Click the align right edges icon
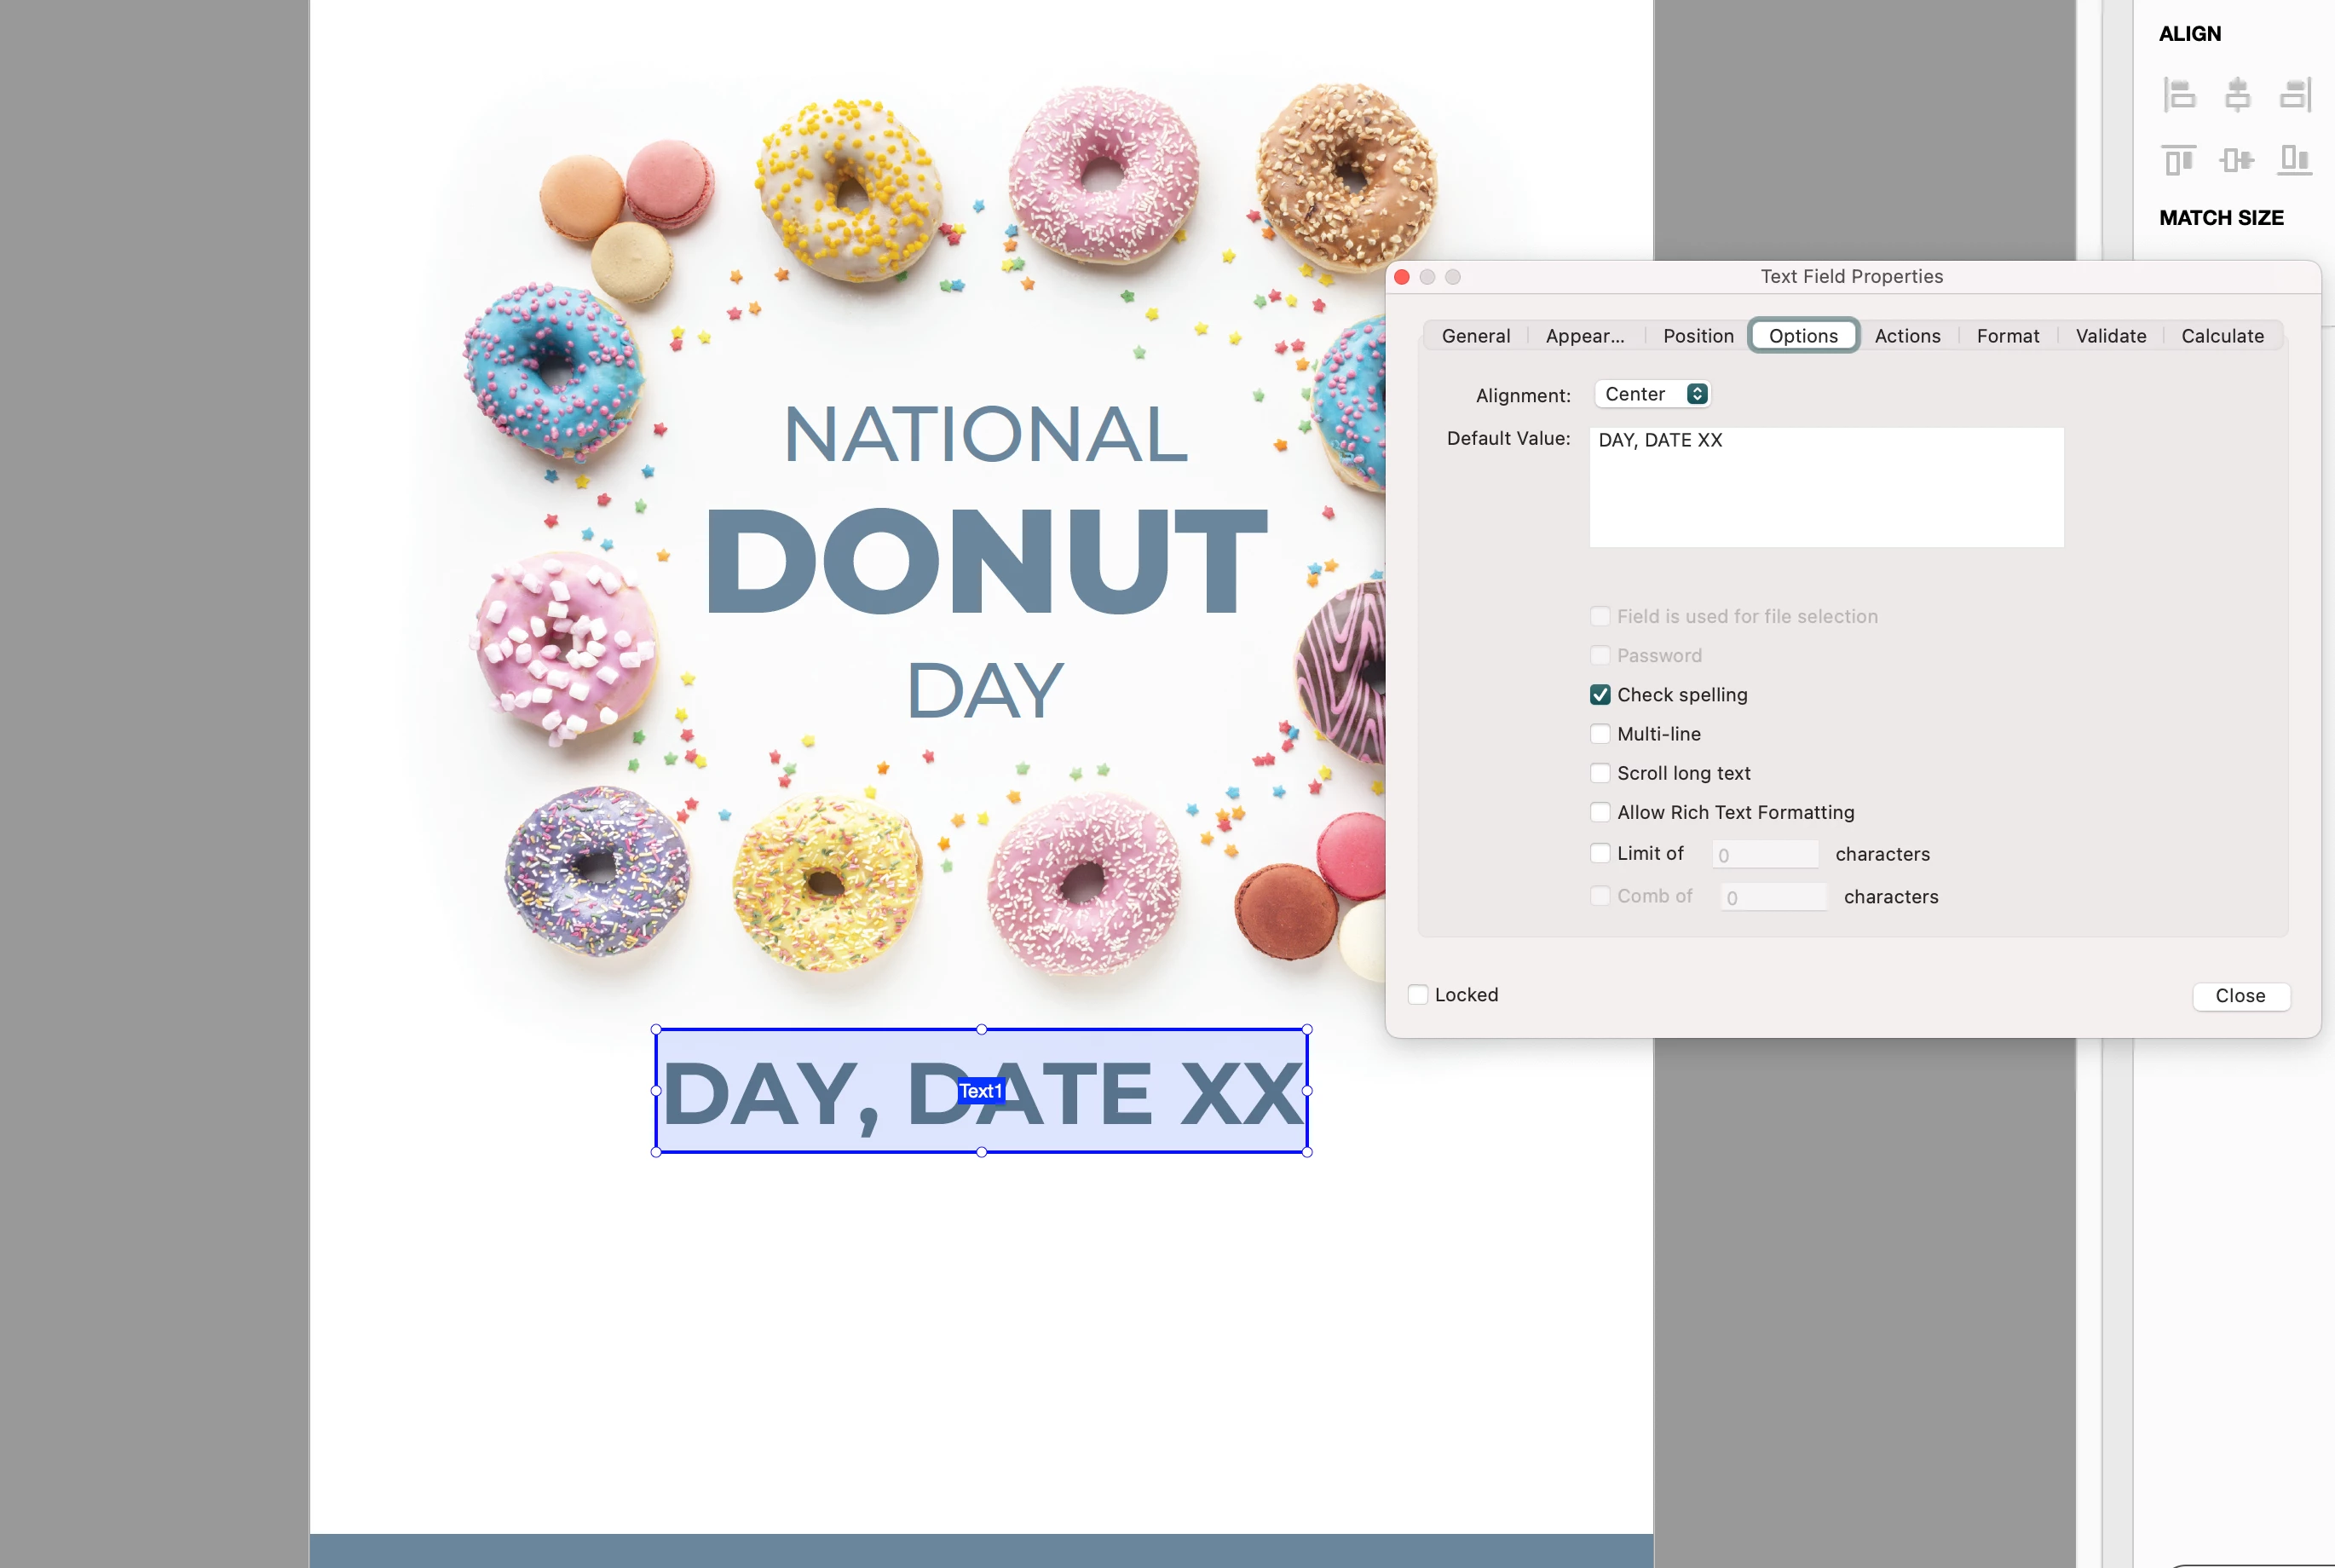 [x=2294, y=95]
